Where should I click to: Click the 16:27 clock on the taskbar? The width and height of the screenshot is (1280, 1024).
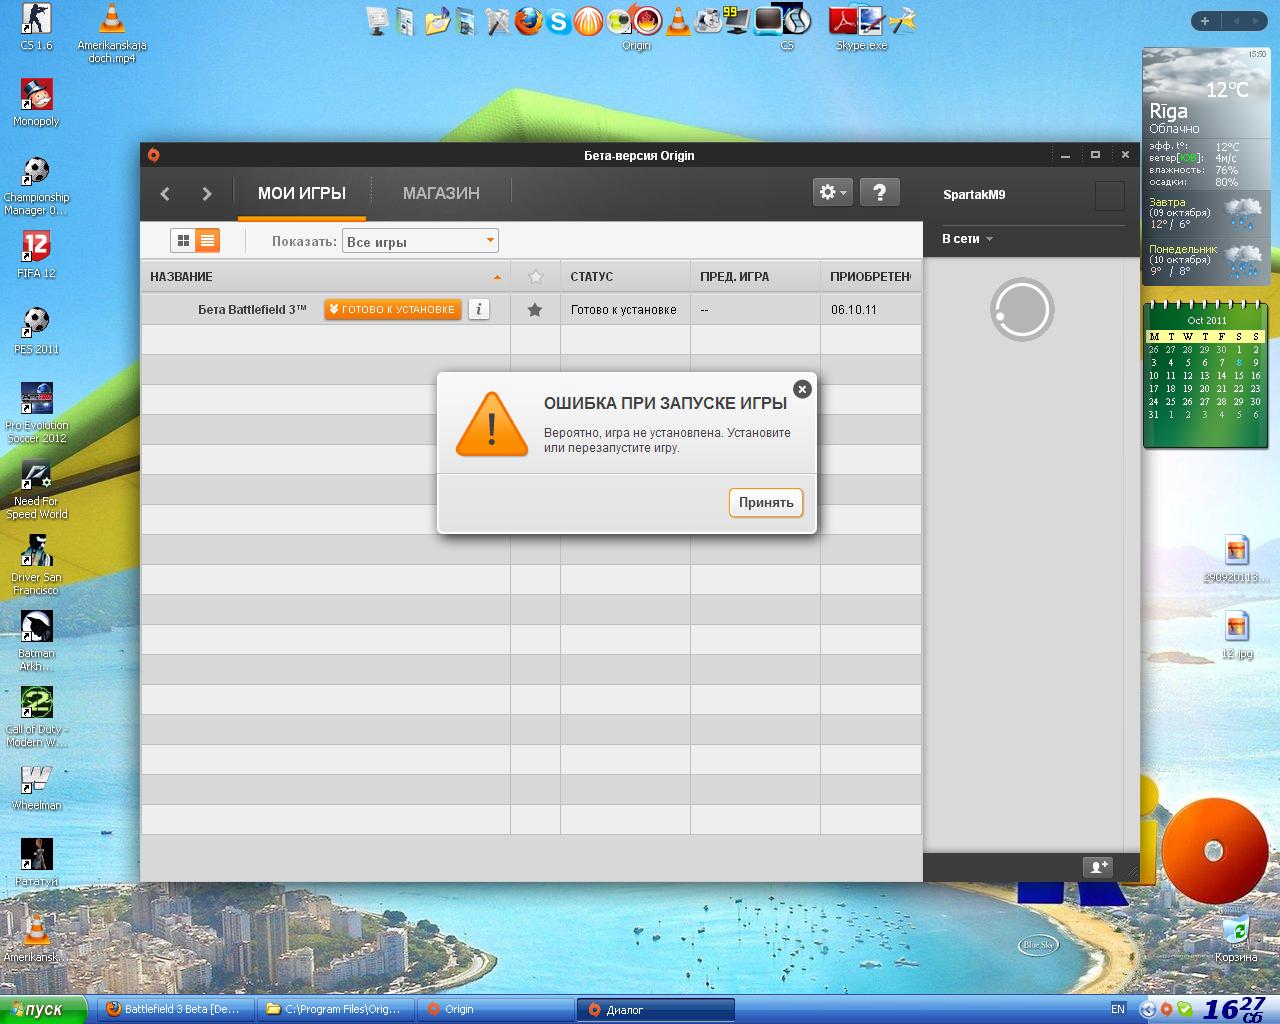coord(1234,1009)
